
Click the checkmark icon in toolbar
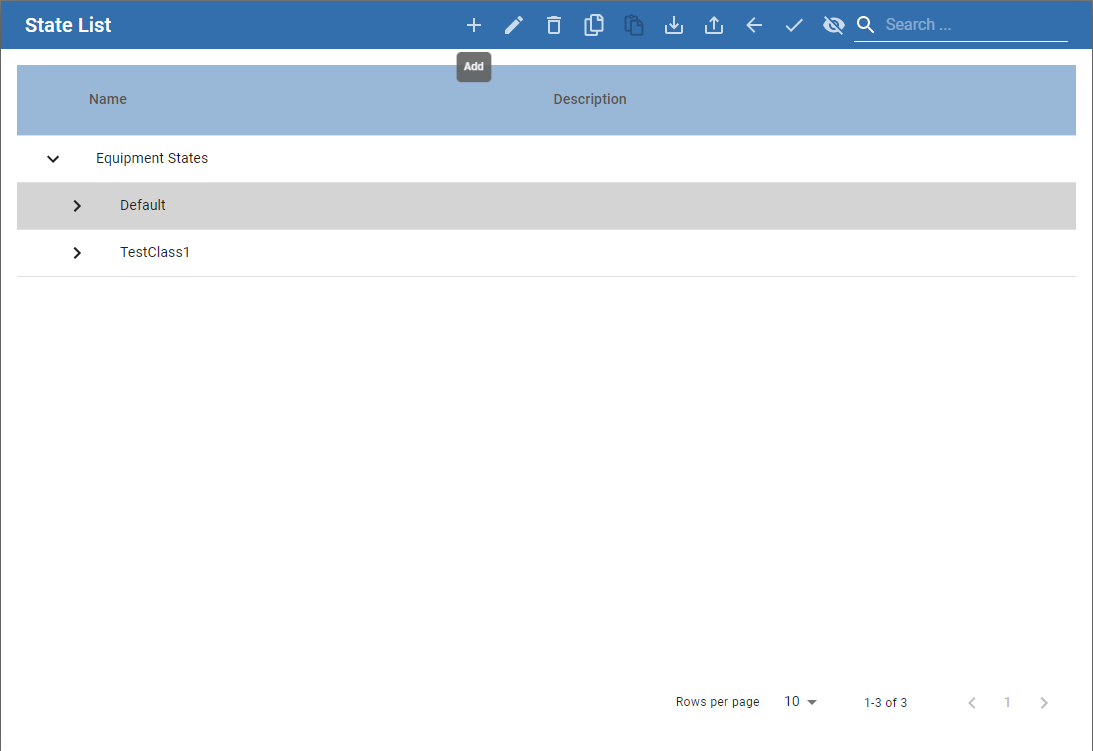794,25
